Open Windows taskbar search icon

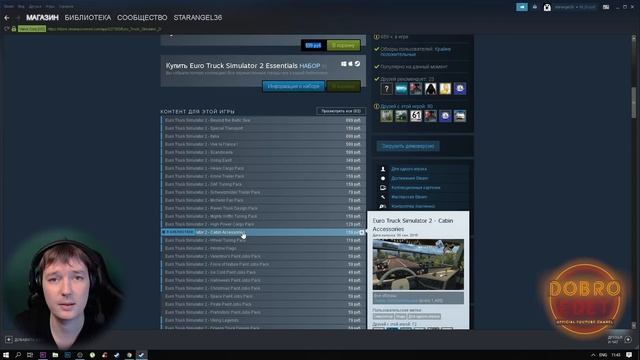(x=18, y=355)
